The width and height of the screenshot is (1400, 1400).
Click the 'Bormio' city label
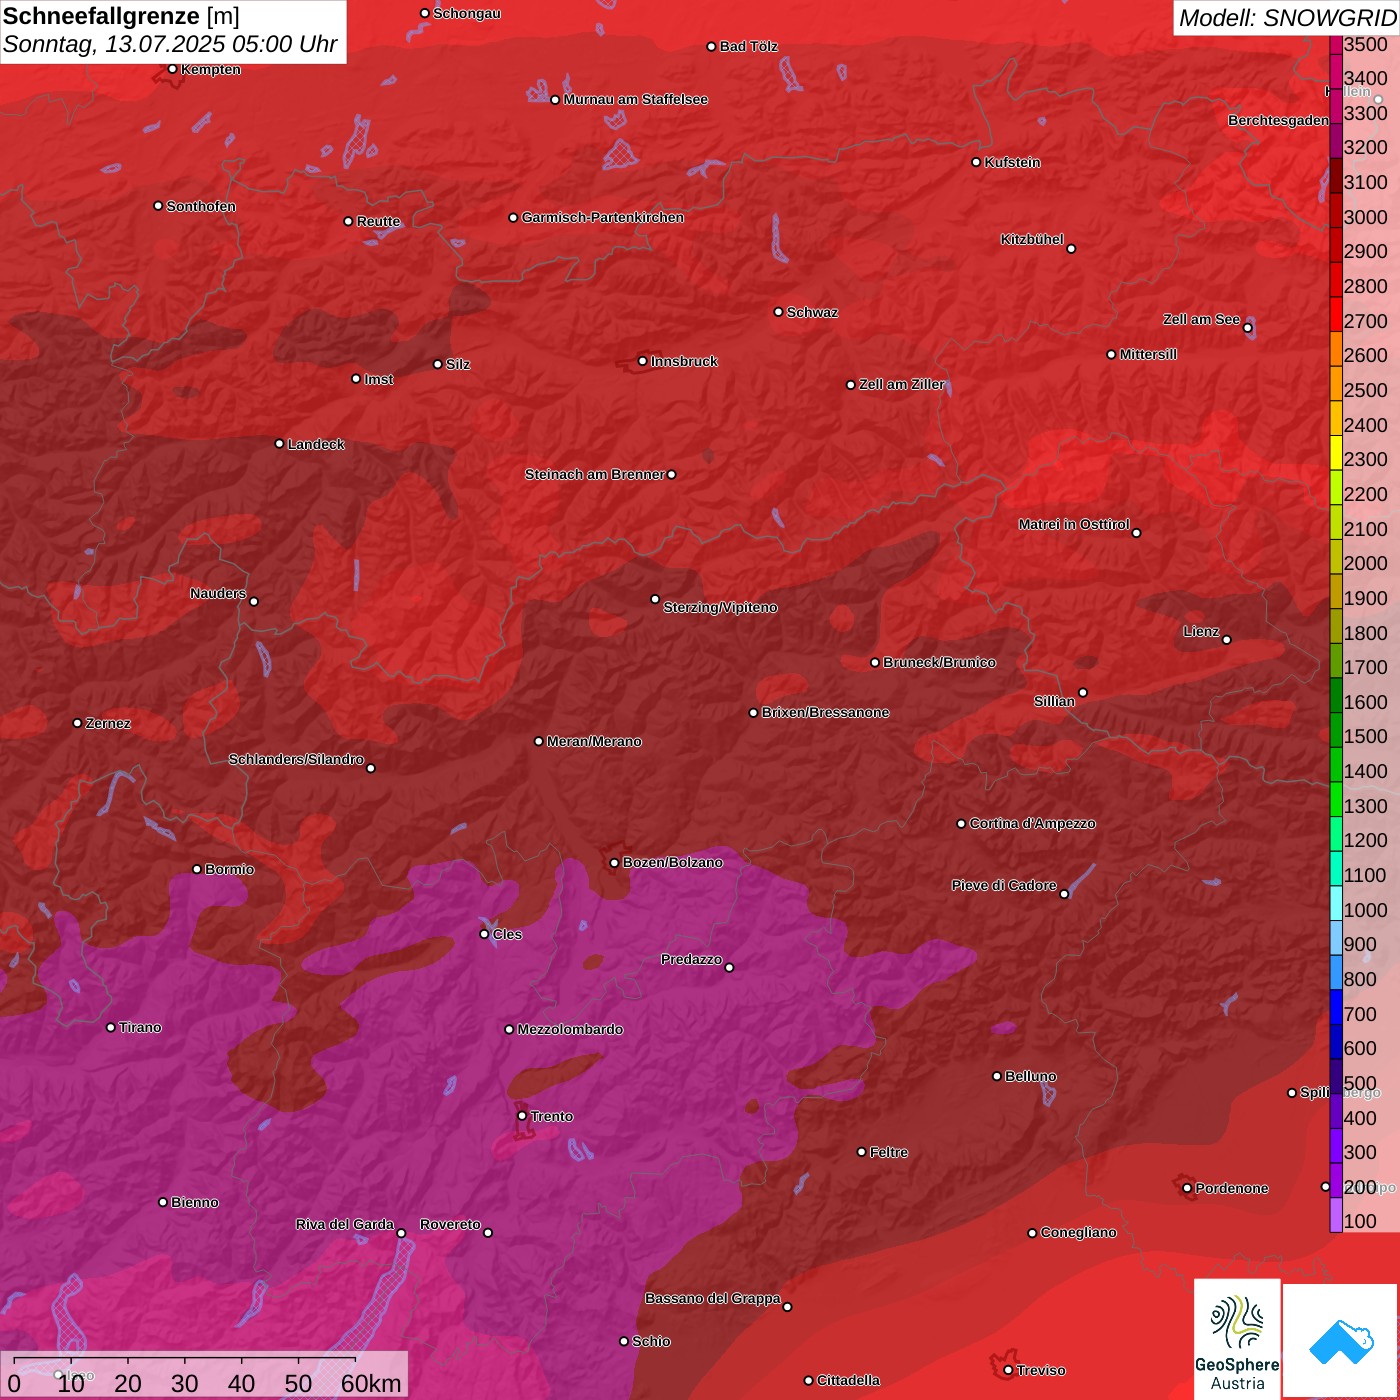(229, 869)
